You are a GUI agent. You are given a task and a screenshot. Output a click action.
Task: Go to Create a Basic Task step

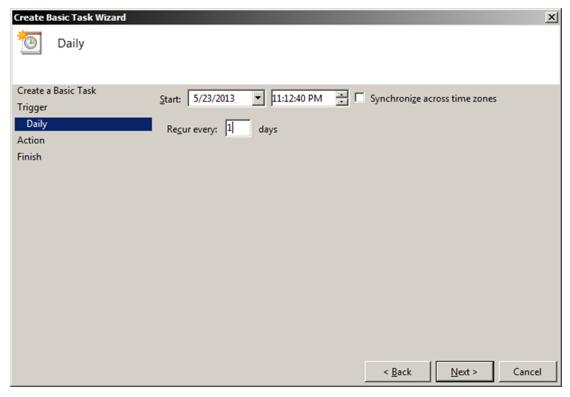click(x=56, y=91)
